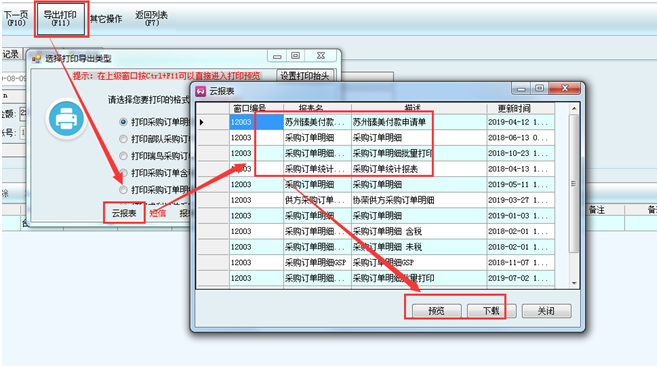Click scroll down arrow in report list

pos(574,283)
